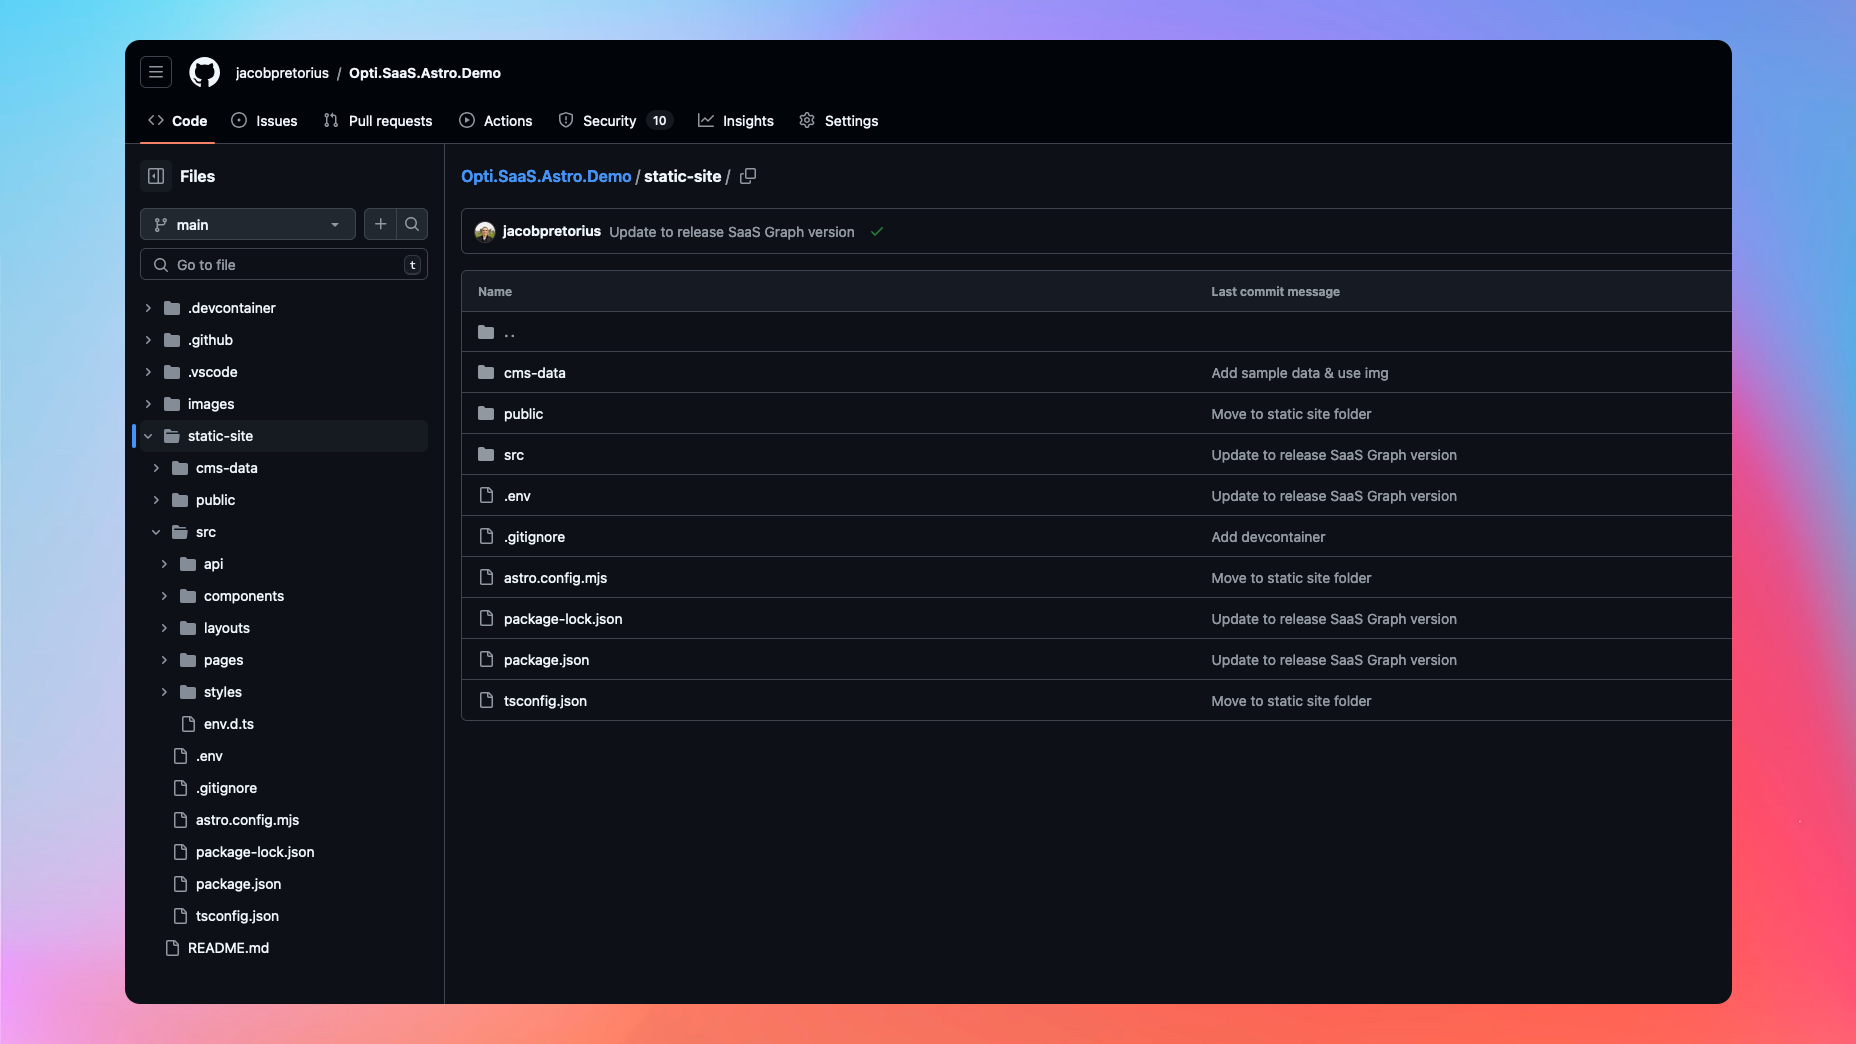Open the Issues tab
Image resolution: width=1856 pixels, height=1044 pixels.
264,120
